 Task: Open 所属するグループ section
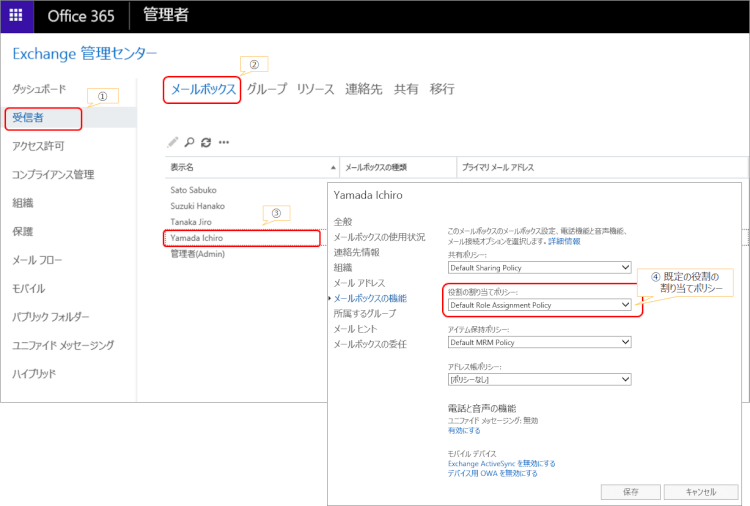coord(365,314)
